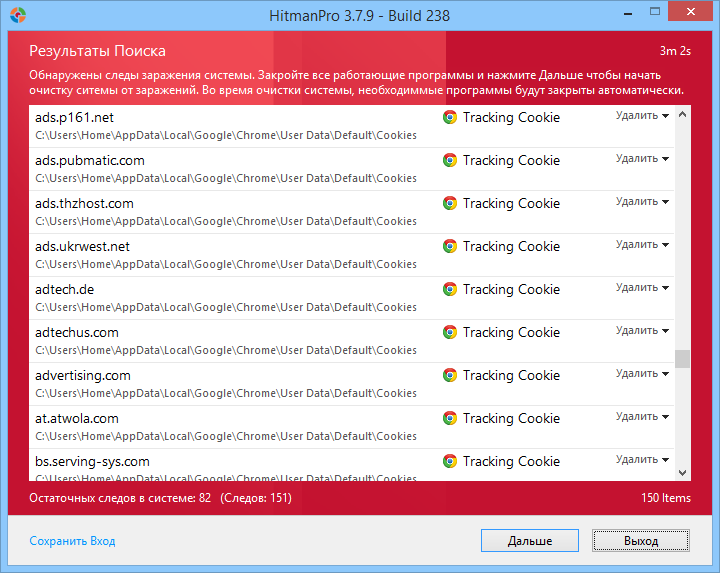Viewport: 720px width, 573px height.
Task: Select the ads.pubmatic.com entry
Action: click(351, 169)
